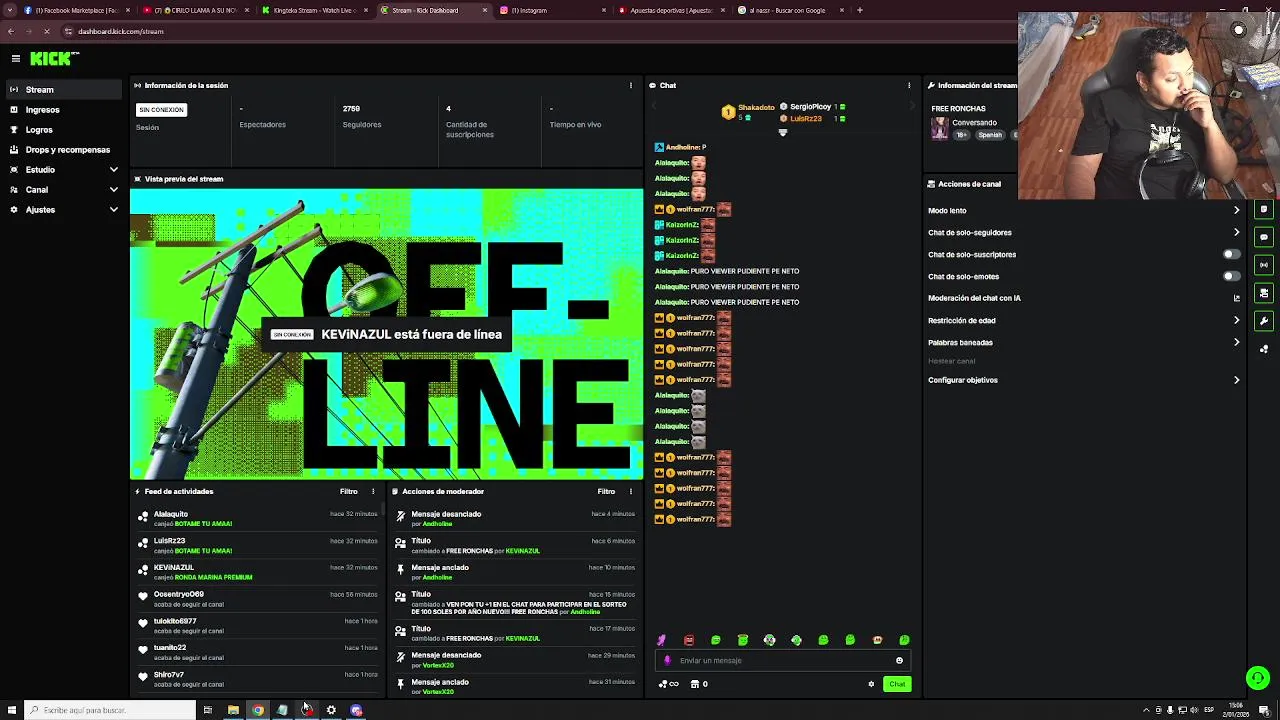Click Alalaquito in activity feed
This screenshot has width=1280, height=720.
(x=171, y=514)
